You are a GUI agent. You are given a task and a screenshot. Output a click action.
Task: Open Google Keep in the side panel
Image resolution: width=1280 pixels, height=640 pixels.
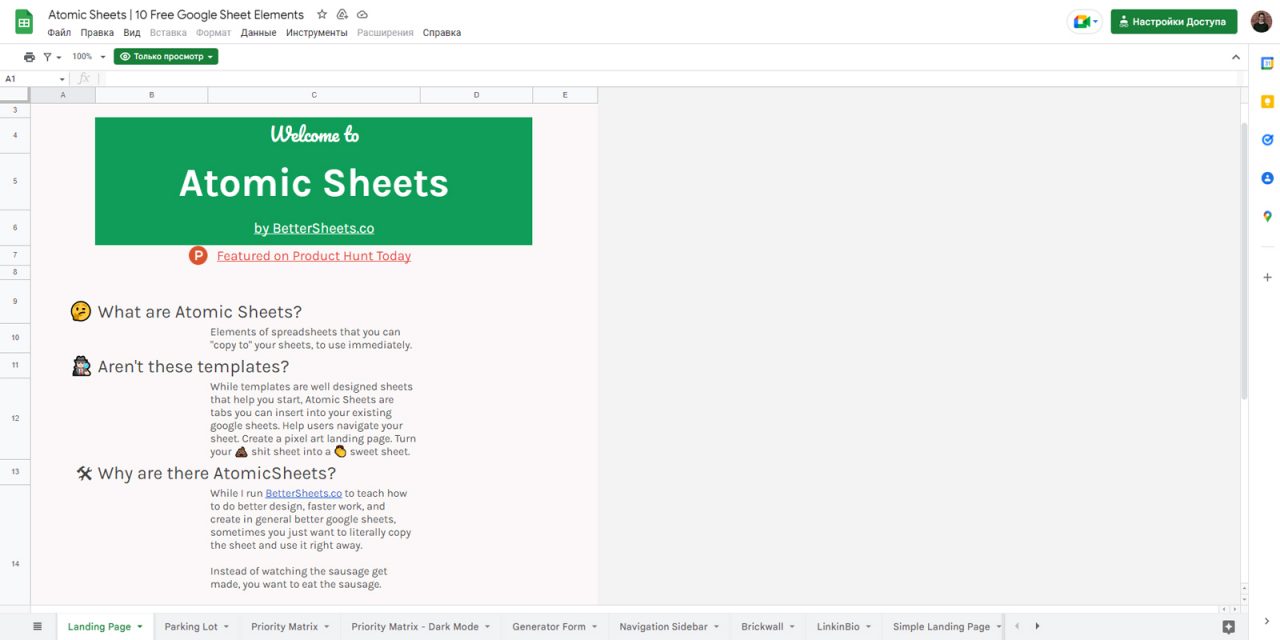pos(1266,101)
